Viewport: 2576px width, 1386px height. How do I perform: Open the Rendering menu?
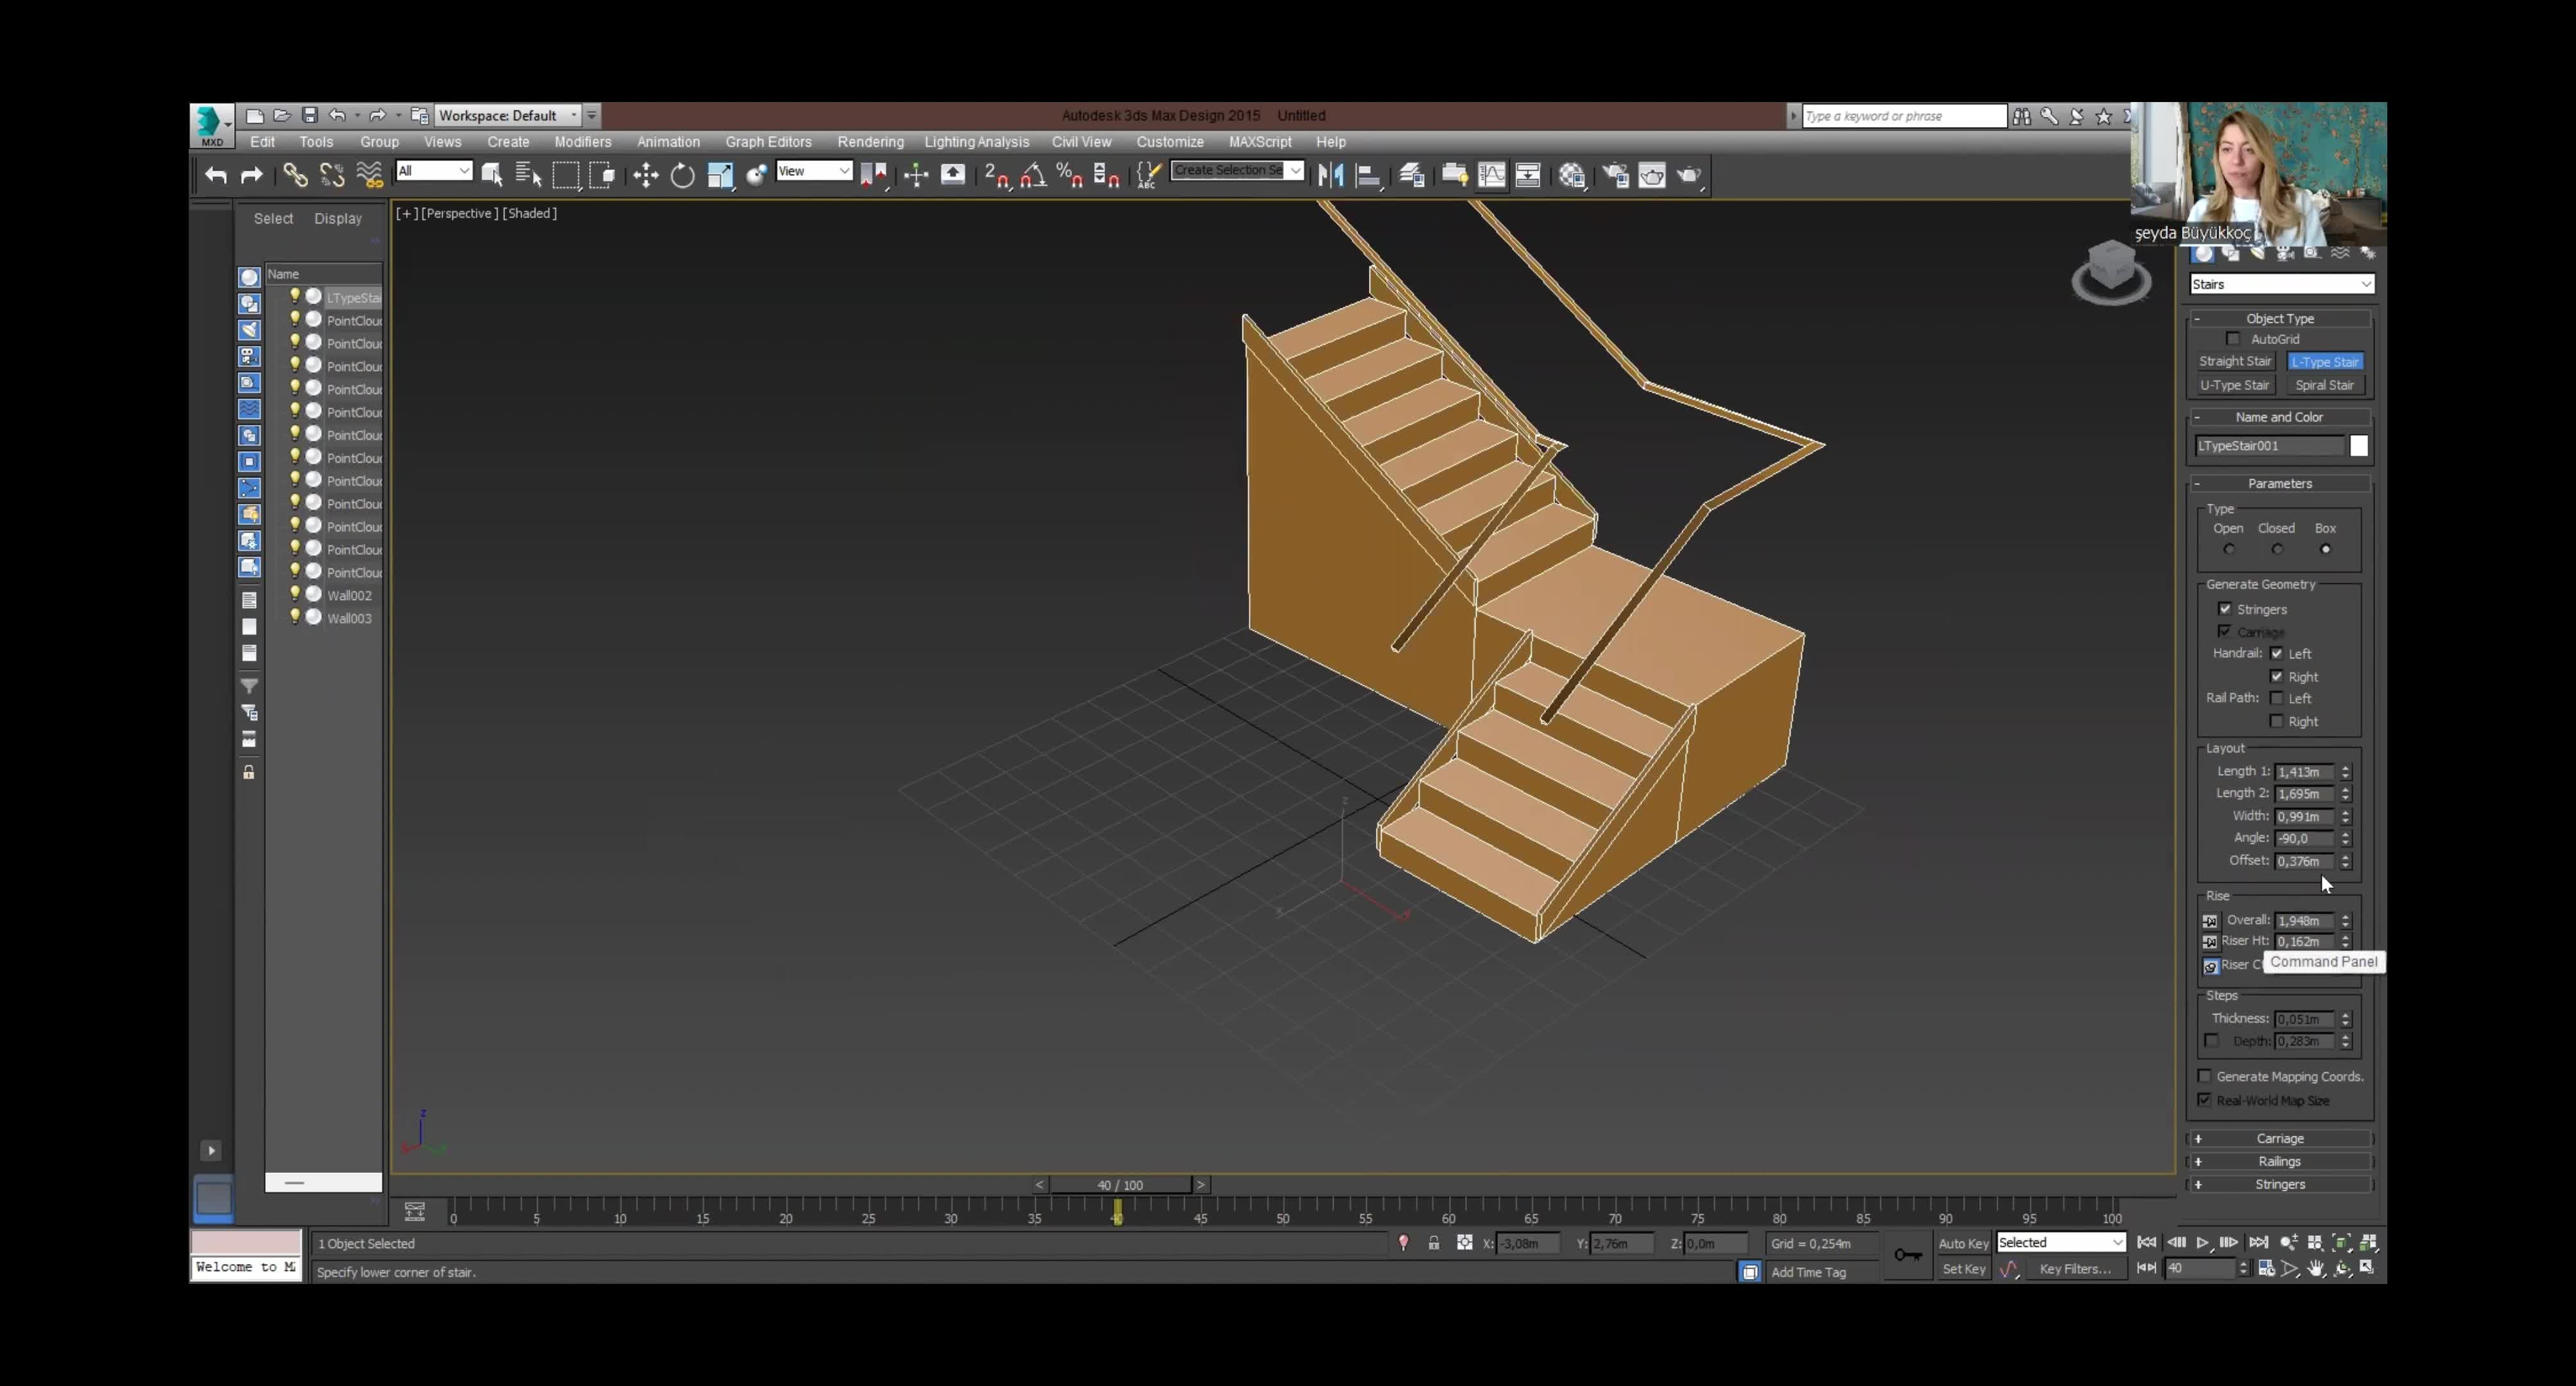tap(870, 142)
